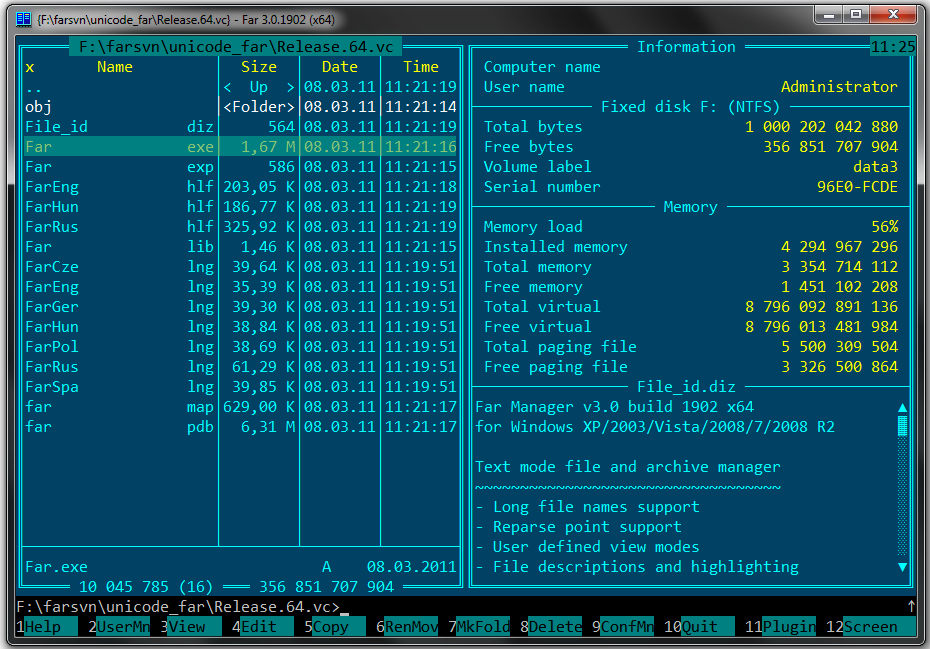Click the 10Quit function key
This screenshot has width=930, height=649.
698,626
